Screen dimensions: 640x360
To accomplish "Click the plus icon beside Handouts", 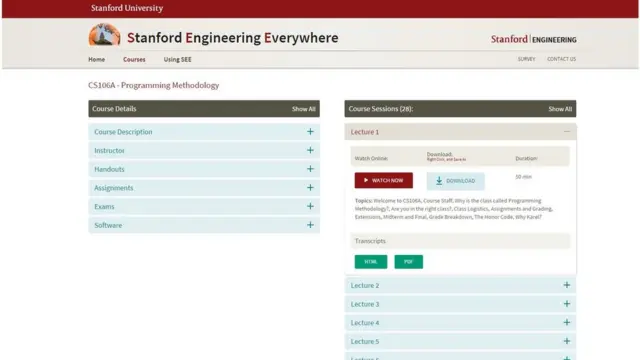I will 310,169.
